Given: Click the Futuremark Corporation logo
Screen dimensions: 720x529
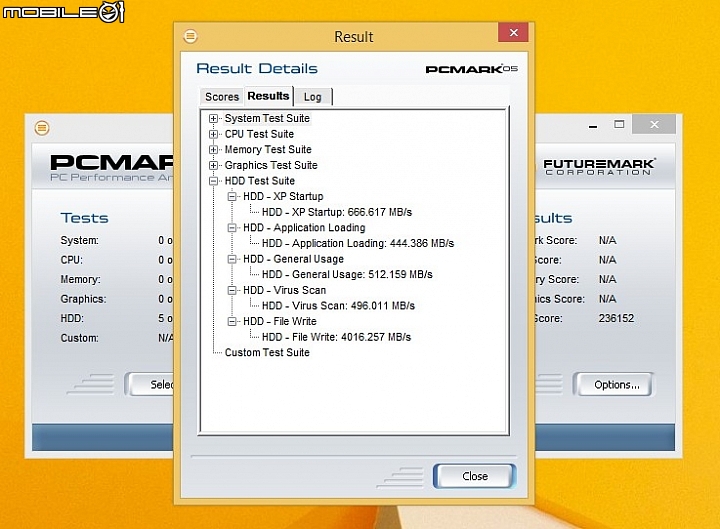Looking at the screenshot, I should click(x=599, y=167).
